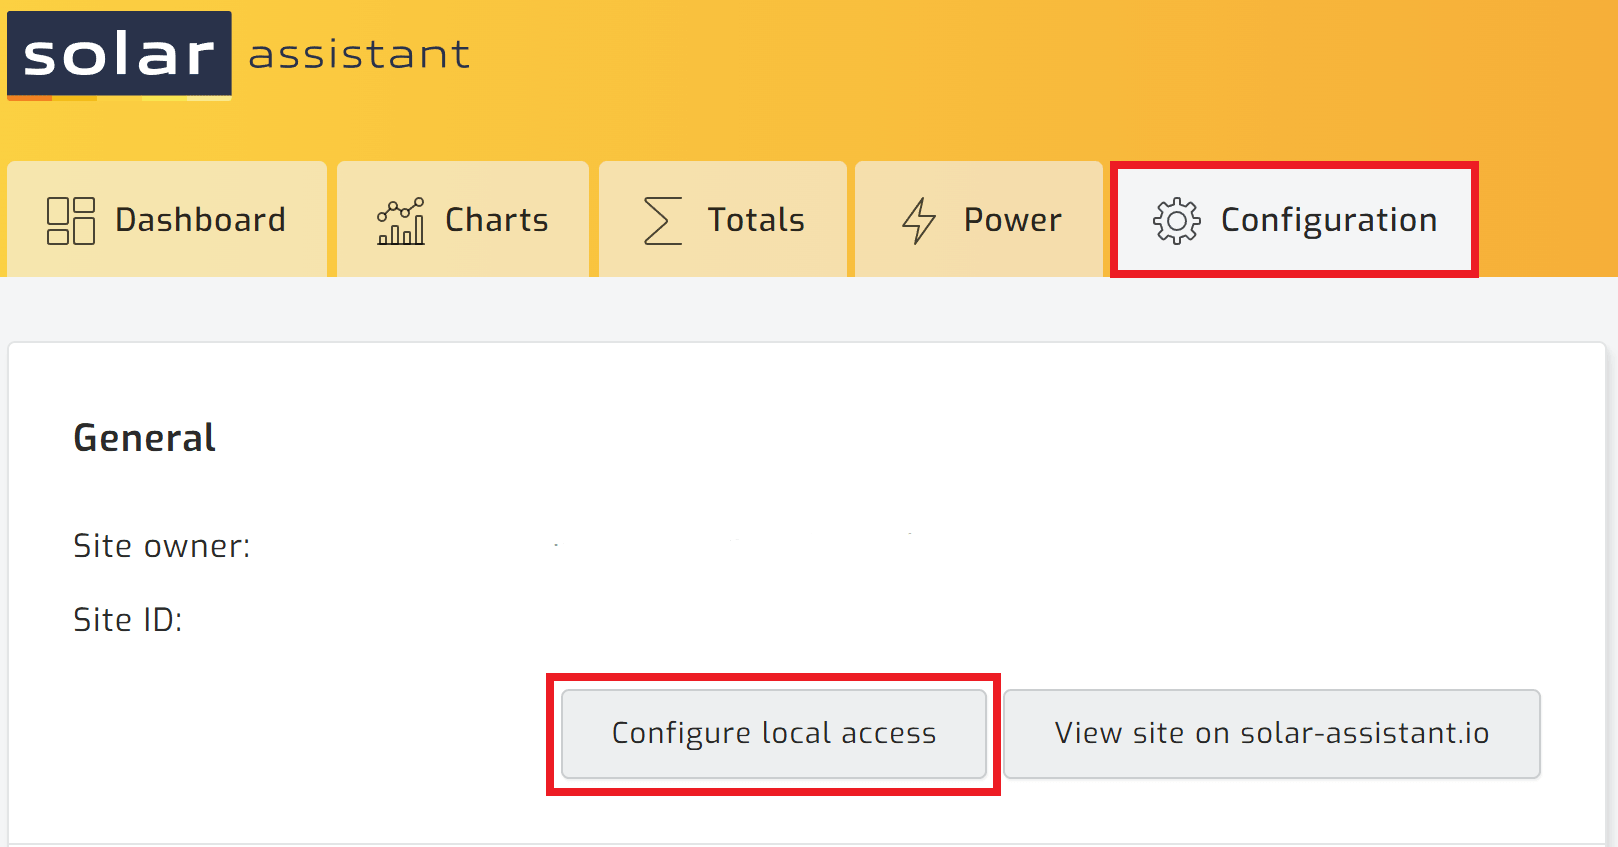The image size is (1618, 847).
Task: Click the General section heading
Action: pyautogui.click(x=145, y=438)
